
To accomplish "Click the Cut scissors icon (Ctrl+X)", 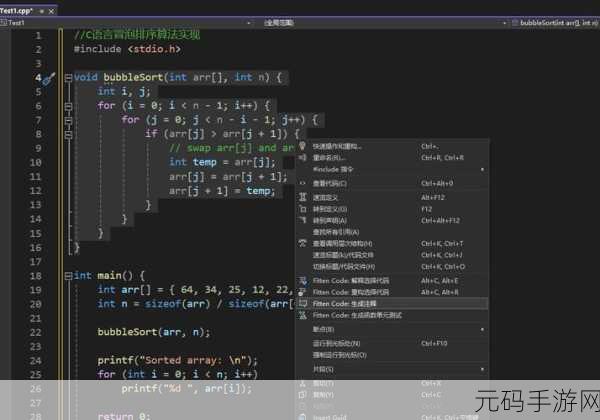I will point(302,383).
